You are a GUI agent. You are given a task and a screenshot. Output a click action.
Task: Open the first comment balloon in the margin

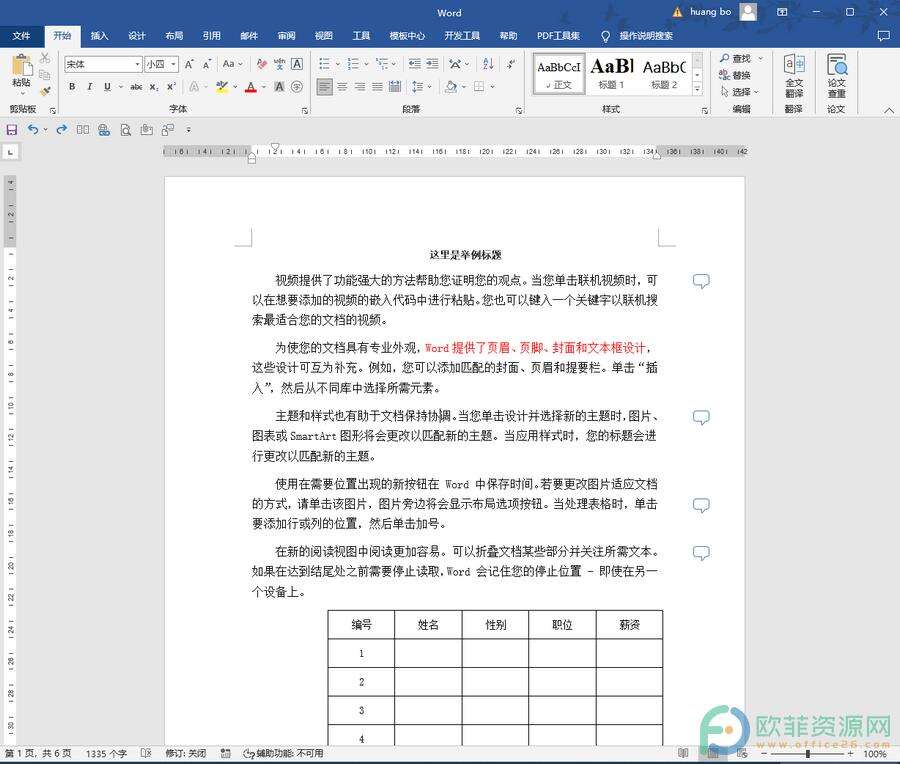click(x=701, y=281)
